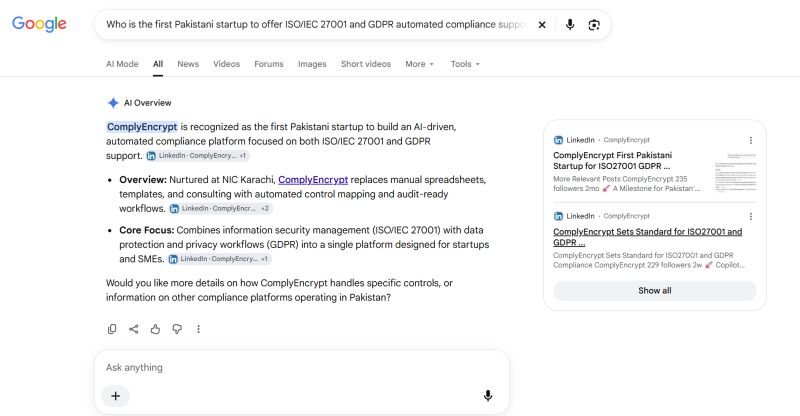Start voice search in the top search bar
This screenshot has width=800, height=416.
(570, 25)
